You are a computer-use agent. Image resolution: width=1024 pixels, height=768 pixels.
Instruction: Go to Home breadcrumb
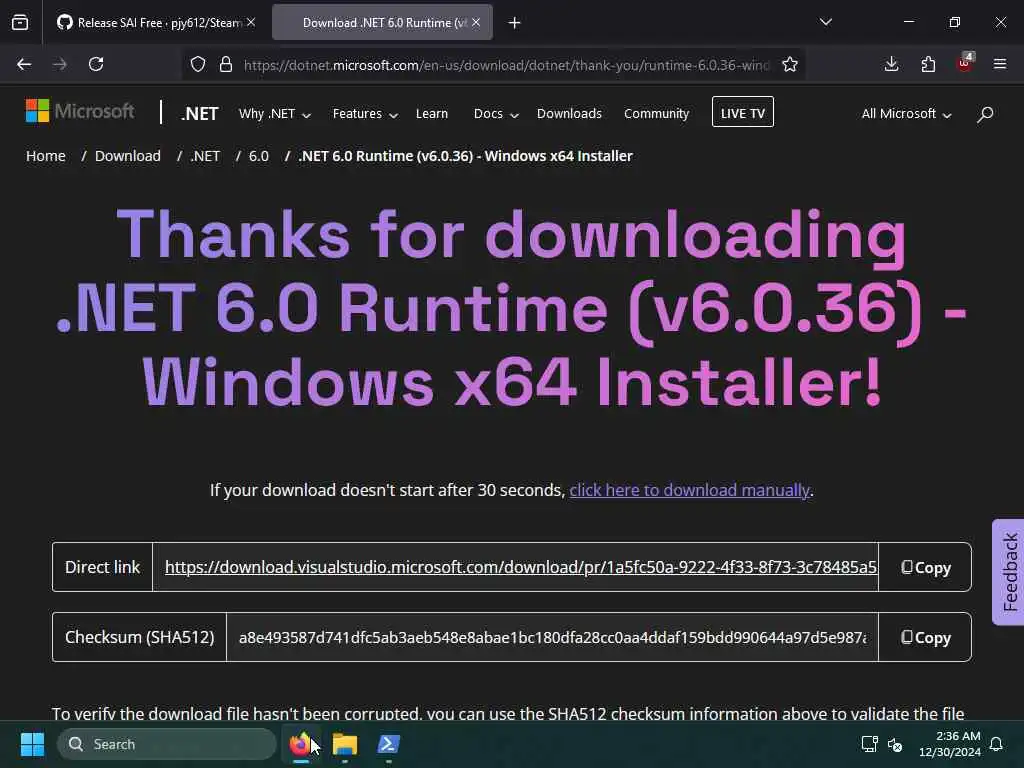tap(46, 156)
